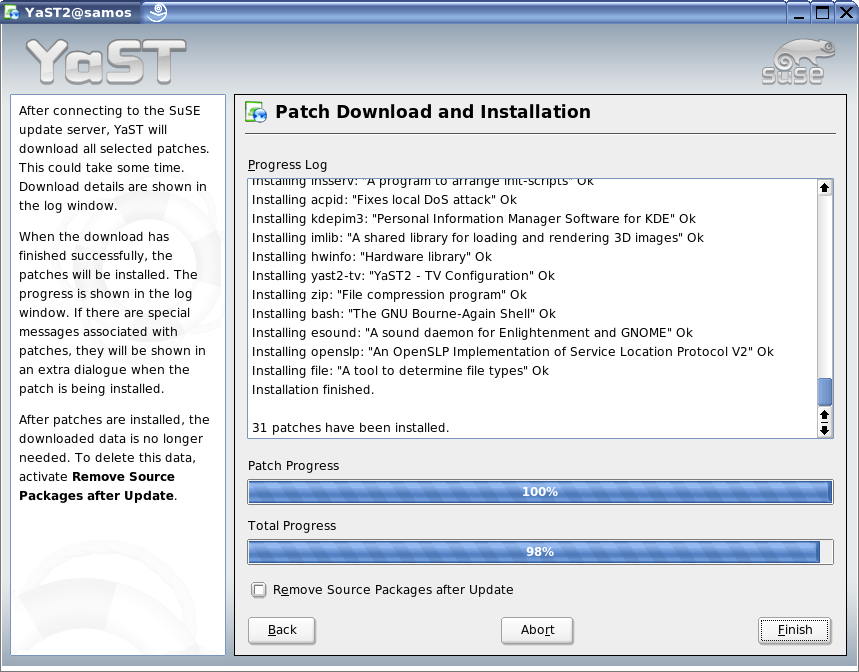Click the YaST2@samos window title
This screenshot has height=672, width=859.
point(78,13)
